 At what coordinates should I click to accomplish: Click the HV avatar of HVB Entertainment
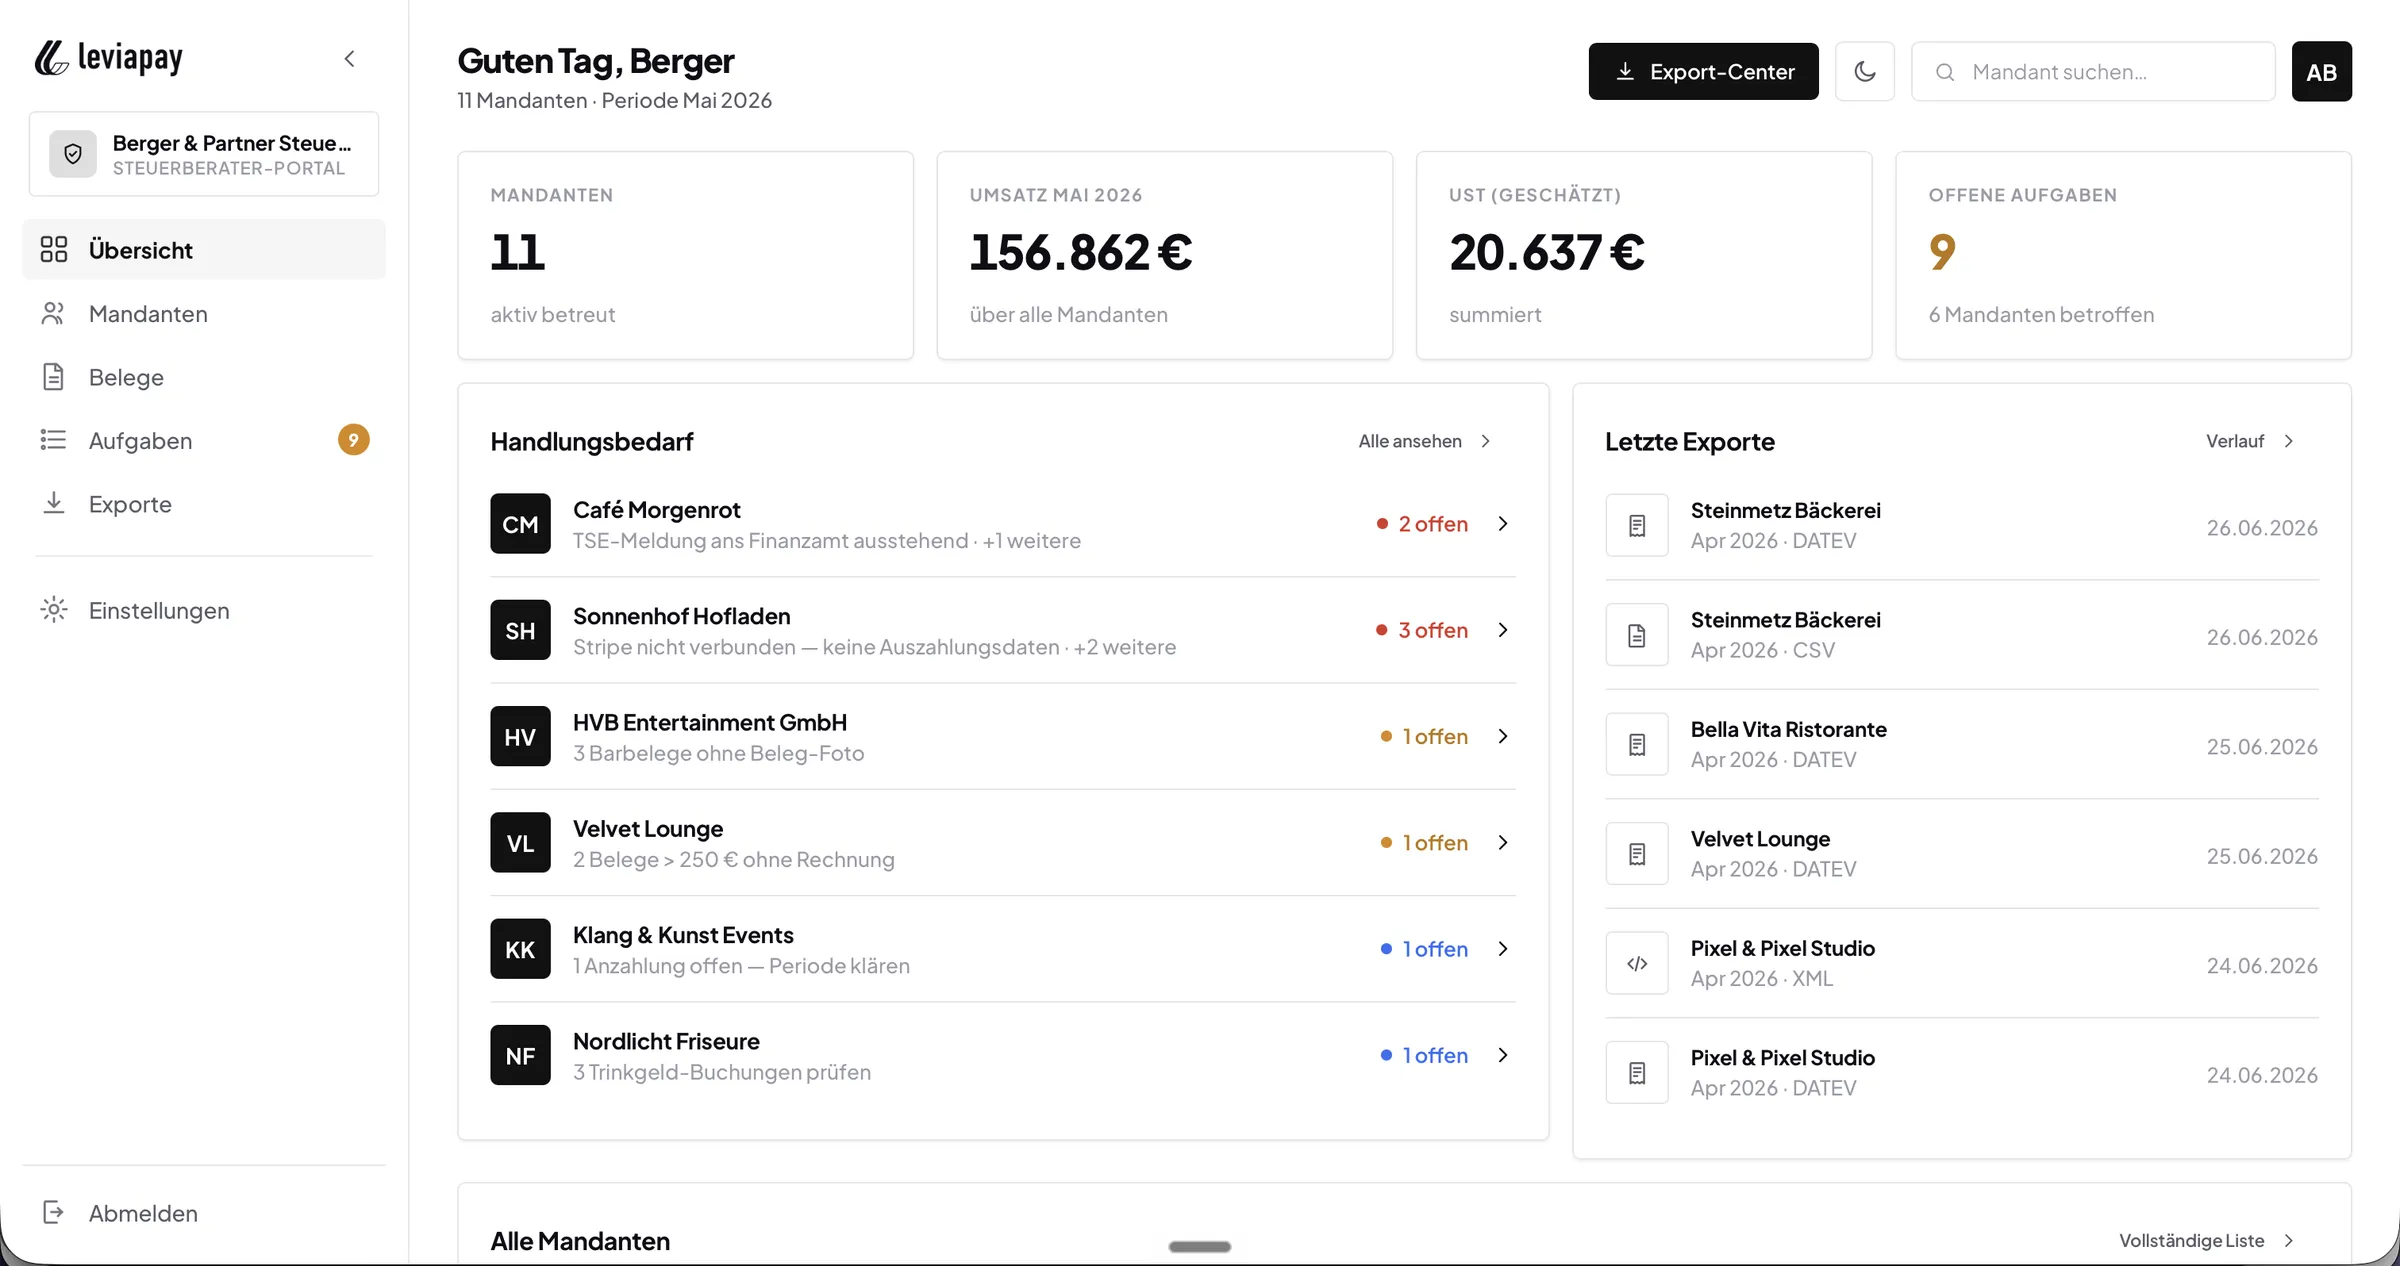[x=520, y=736]
